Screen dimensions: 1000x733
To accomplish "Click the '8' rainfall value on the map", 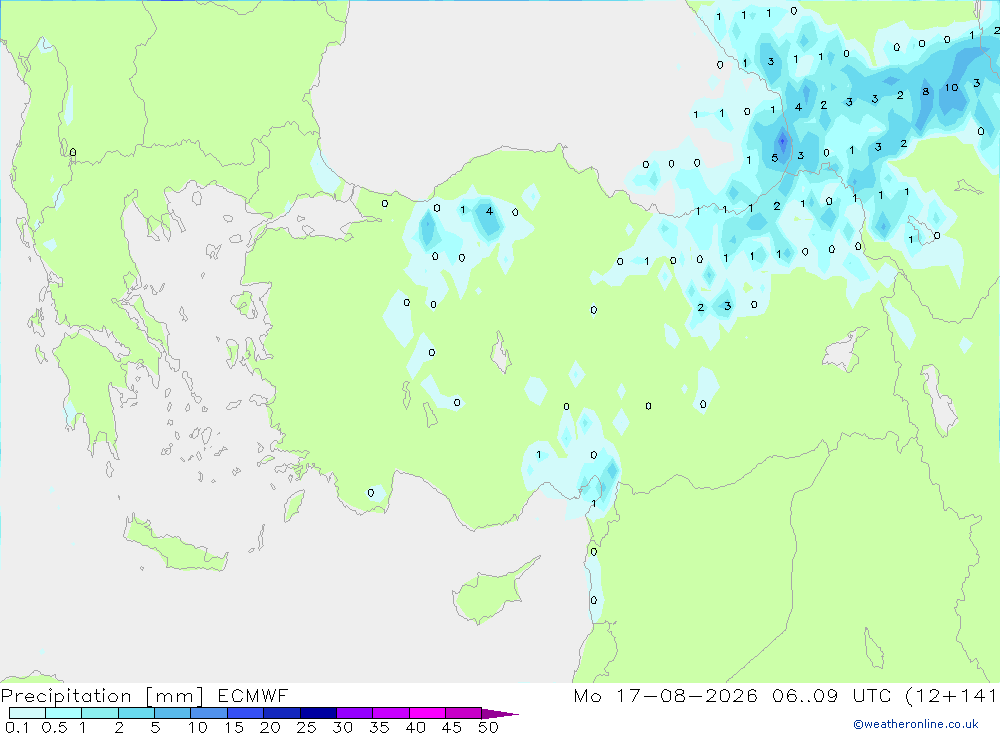I will tap(925, 91).
